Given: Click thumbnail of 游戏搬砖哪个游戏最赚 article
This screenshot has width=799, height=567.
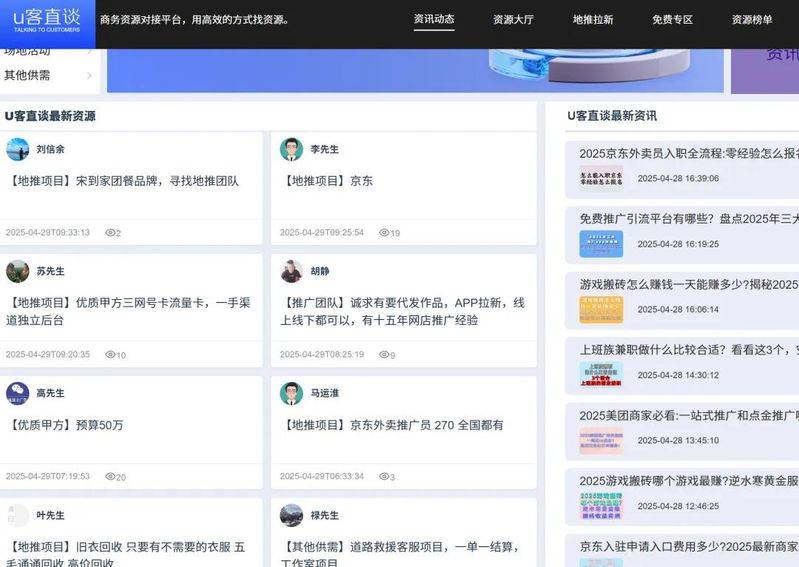Looking at the screenshot, I should 601,506.
